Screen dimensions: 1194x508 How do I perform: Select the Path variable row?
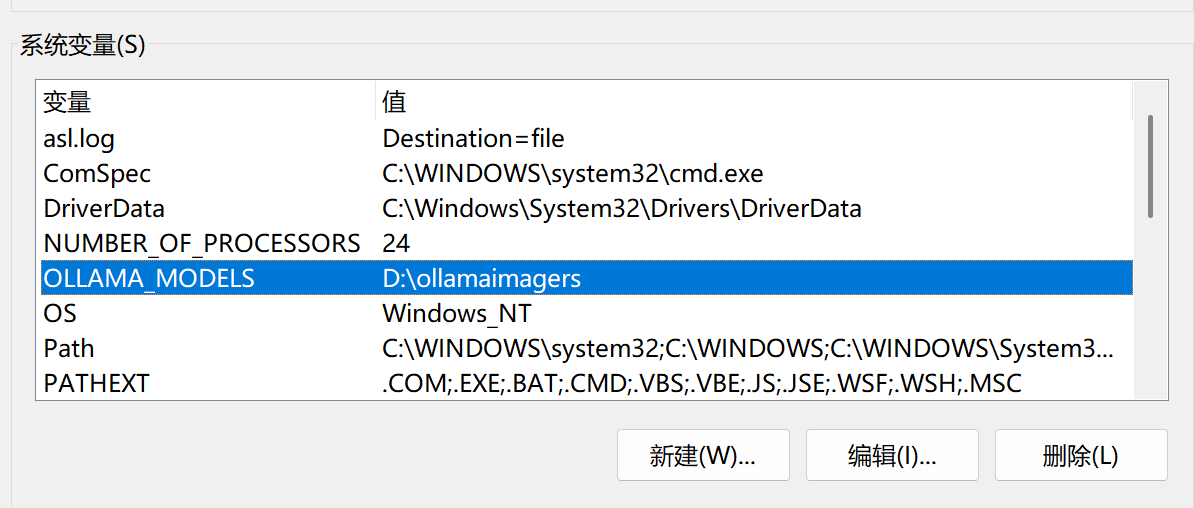[586, 349]
